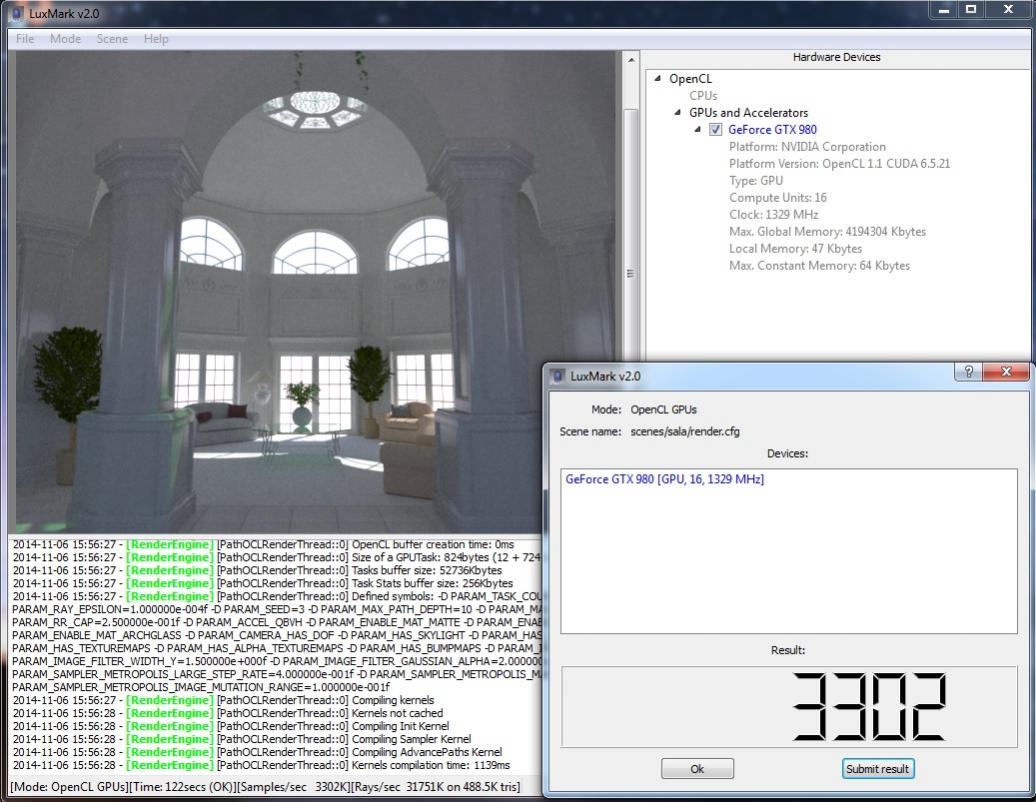Click the LuxMark icon in main title bar
Viewport: 1036px width, 802px height.
point(17,13)
